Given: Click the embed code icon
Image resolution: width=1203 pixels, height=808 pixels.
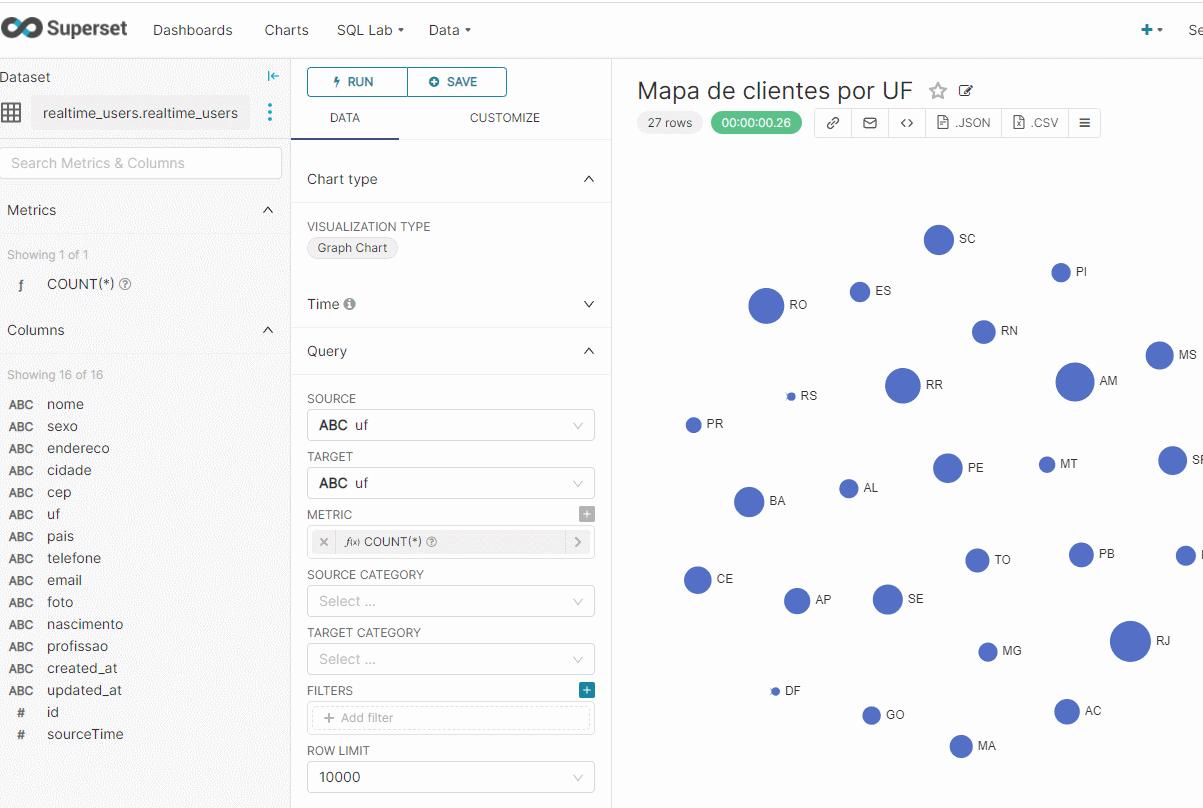Looking at the screenshot, I should point(907,123).
